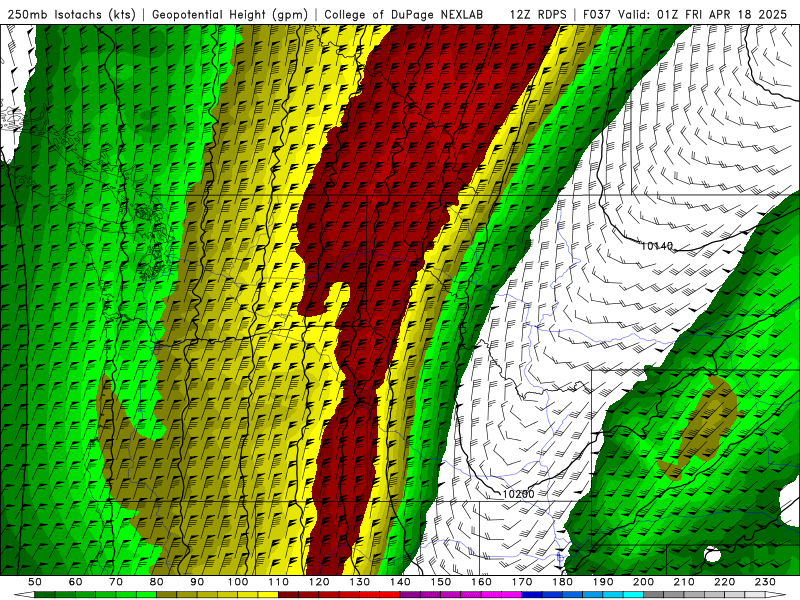Click the 'Geopotential Height (gpm)' header label

point(230,14)
